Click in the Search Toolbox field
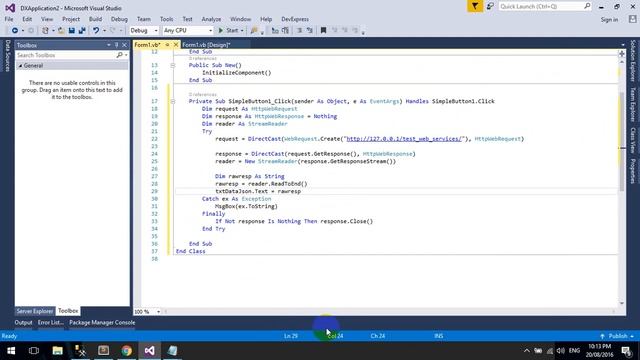The width and height of the screenshot is (640, 360). (66, 55)
